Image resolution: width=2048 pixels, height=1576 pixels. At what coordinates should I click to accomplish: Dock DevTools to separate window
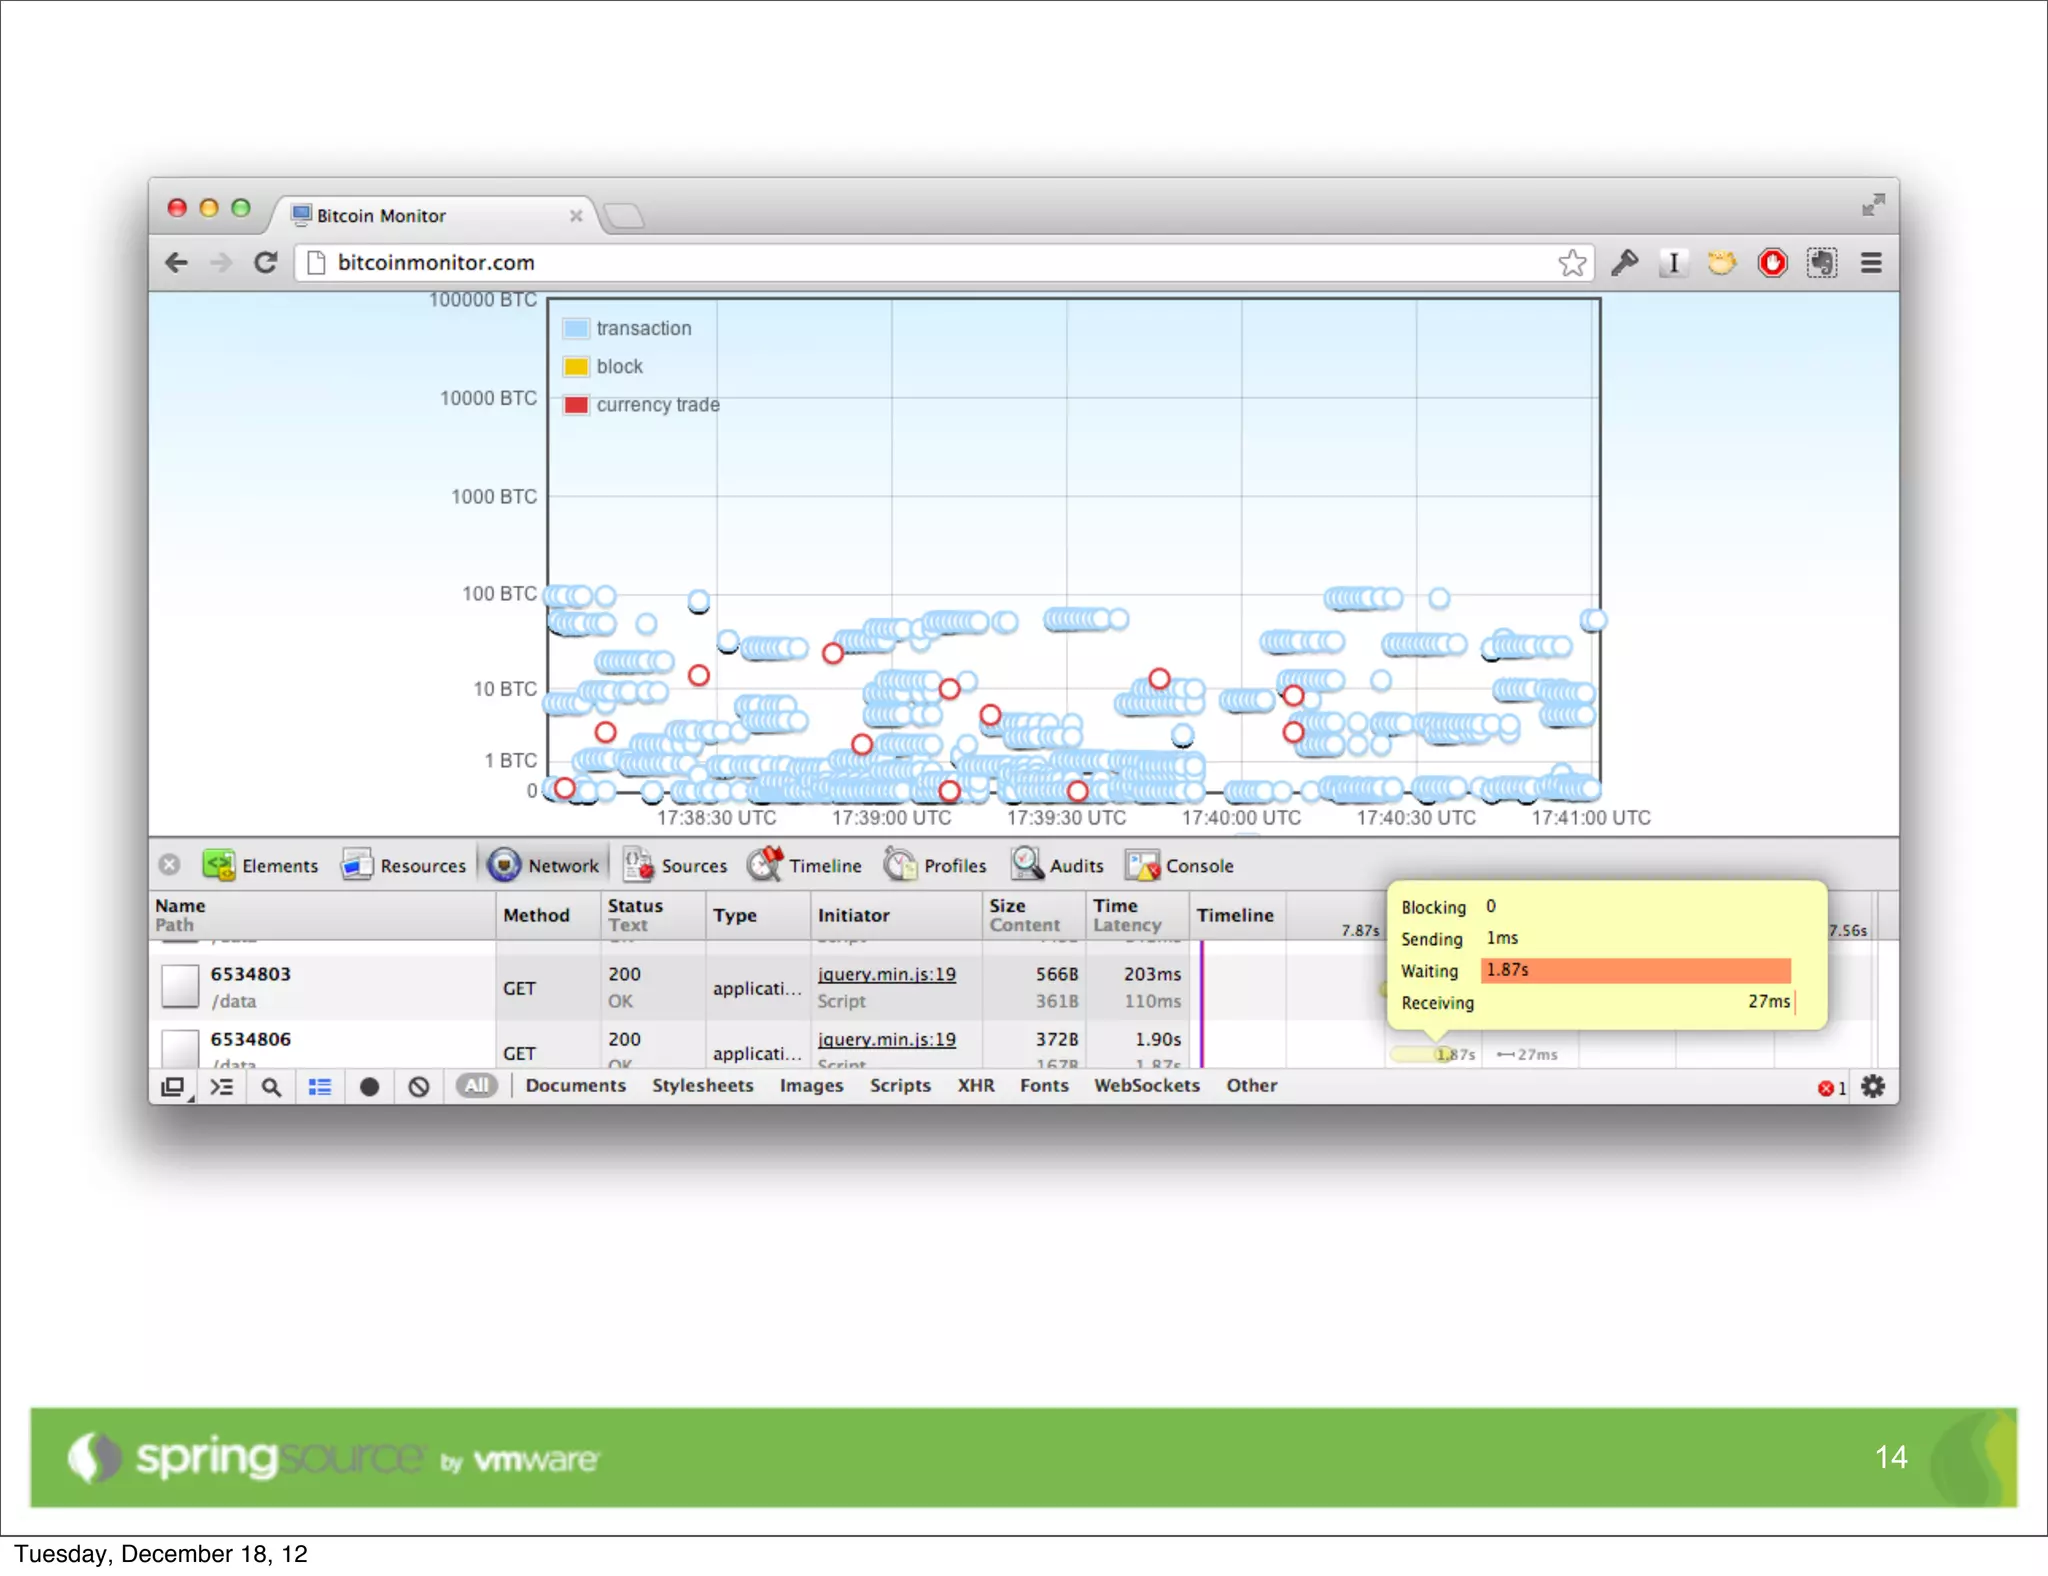coord(173,1087)
